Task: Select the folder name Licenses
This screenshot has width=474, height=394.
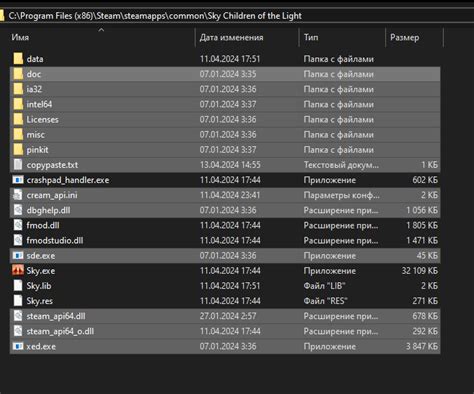Action: pos(43,119)
